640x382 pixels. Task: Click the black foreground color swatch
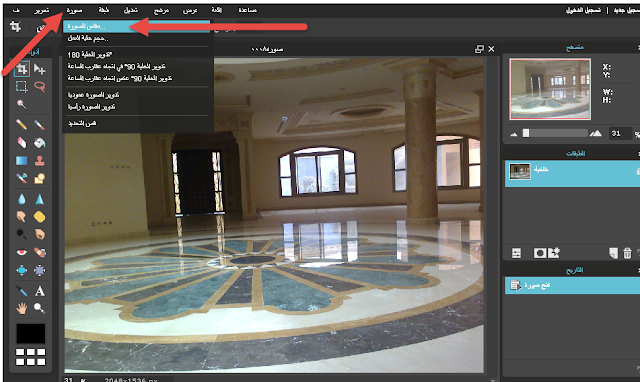[31, 333]
